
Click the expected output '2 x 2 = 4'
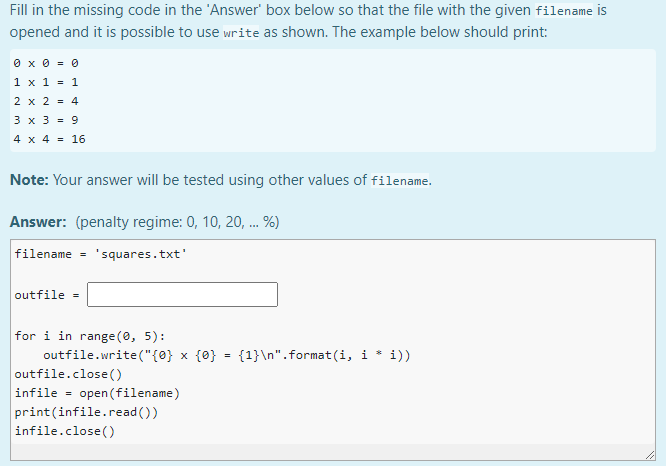tap(46, 101)
